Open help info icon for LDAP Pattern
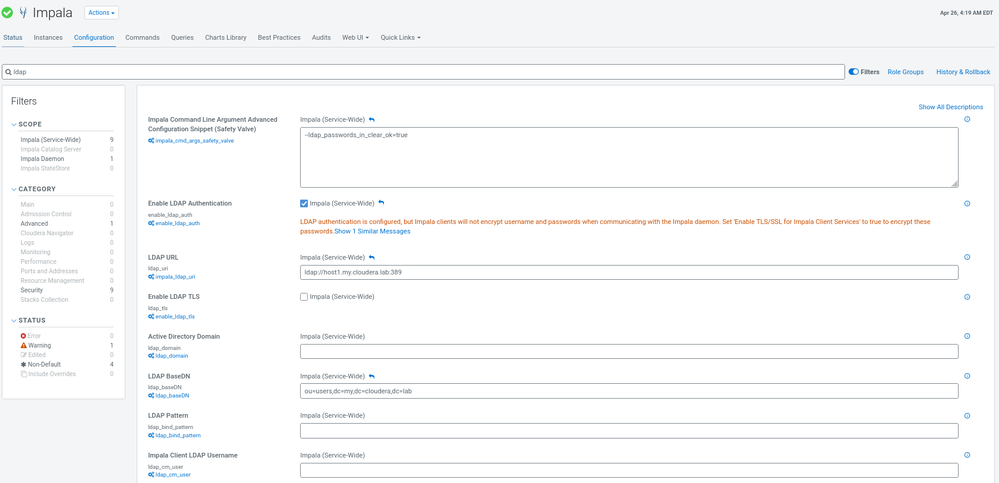Image resolution: width=999 pixels, height=483 pixels. pos(967,415)
